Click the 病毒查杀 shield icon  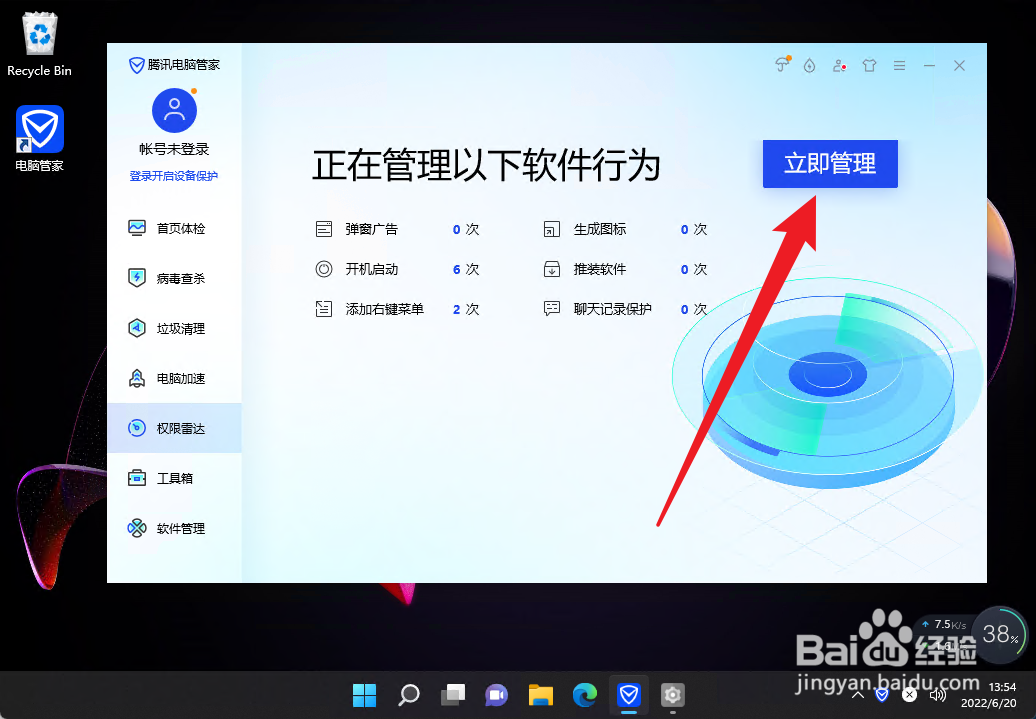point(137,278)
